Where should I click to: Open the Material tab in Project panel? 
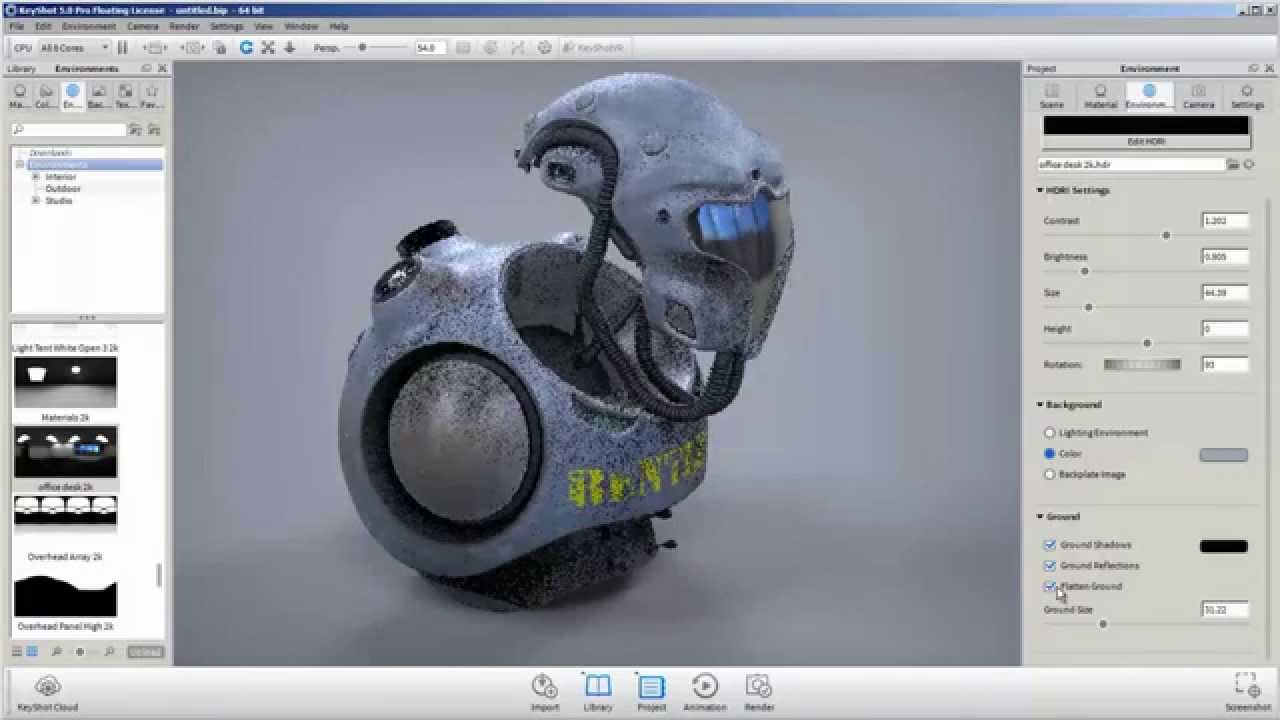tap(1100, 96)
